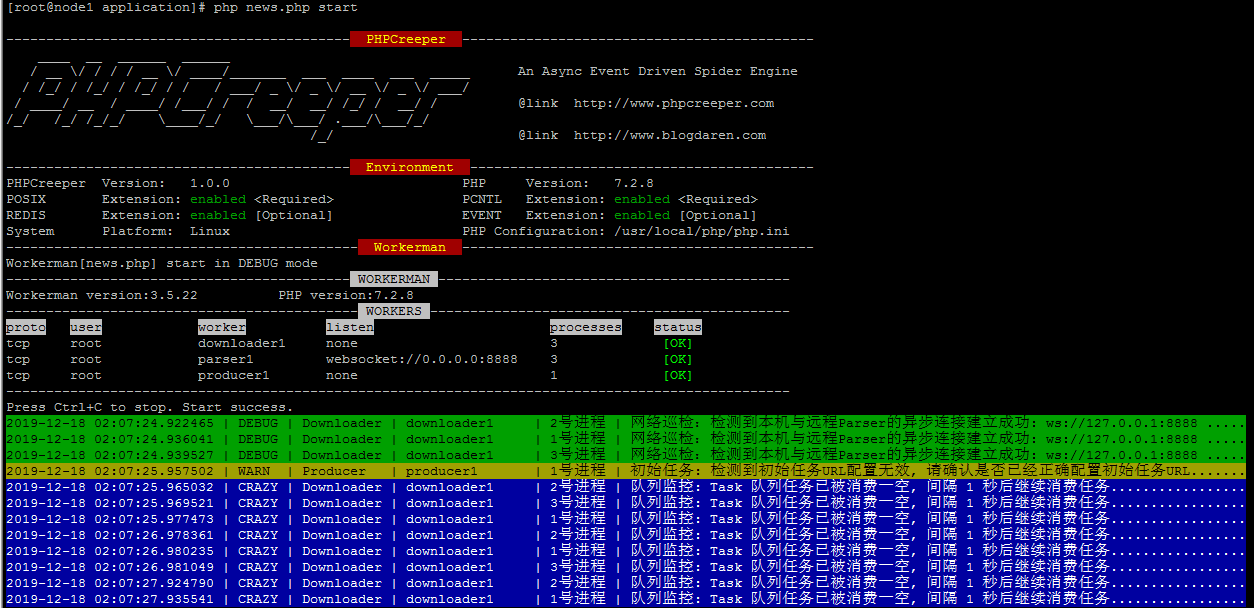
Task: Click the proto column header
Action: point(26,327)
